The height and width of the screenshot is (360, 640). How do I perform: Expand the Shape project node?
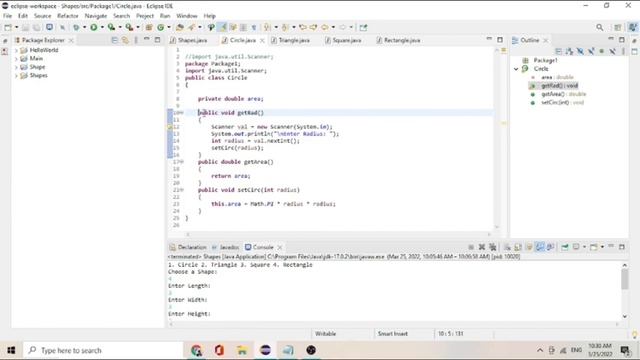point(16,67)
